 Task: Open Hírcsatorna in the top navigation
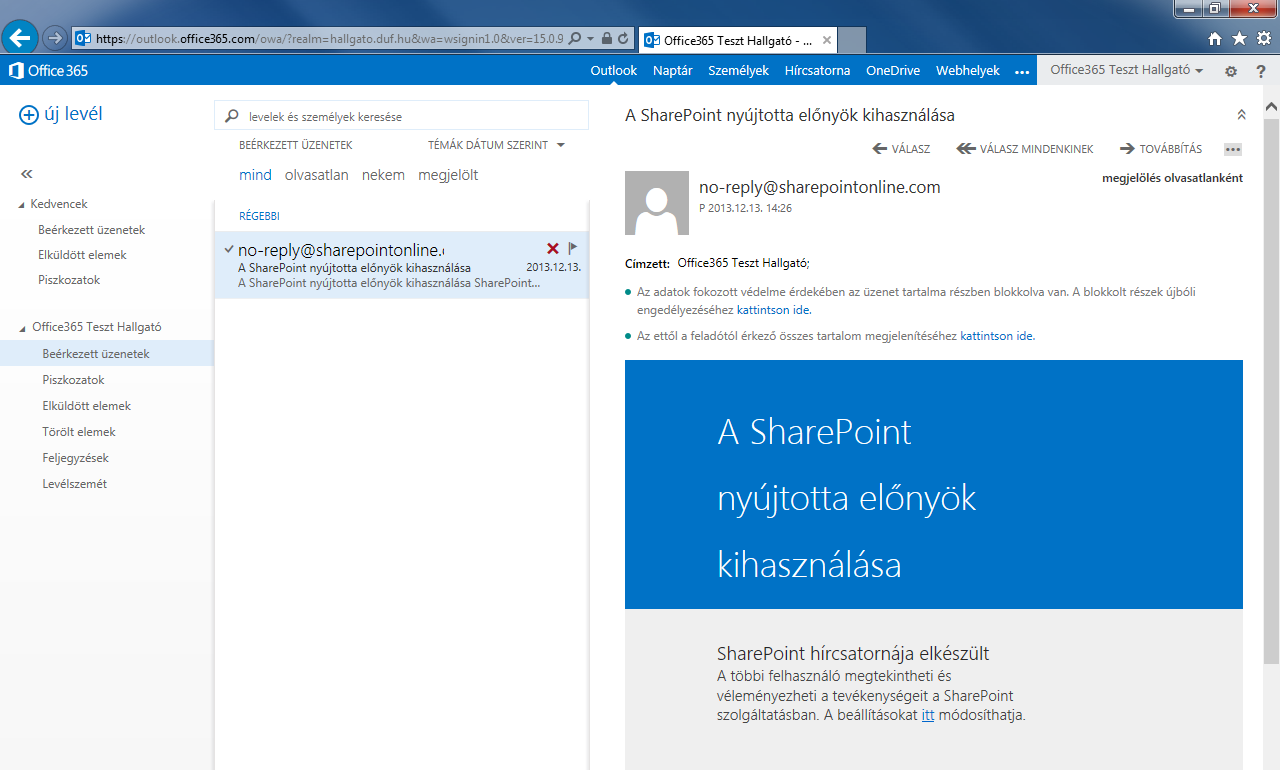click(817, 70)
